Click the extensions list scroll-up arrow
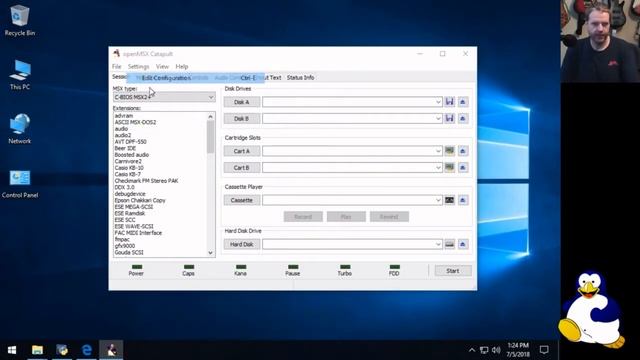This screenshot has height=360, width=640. [x=211, y=117]
